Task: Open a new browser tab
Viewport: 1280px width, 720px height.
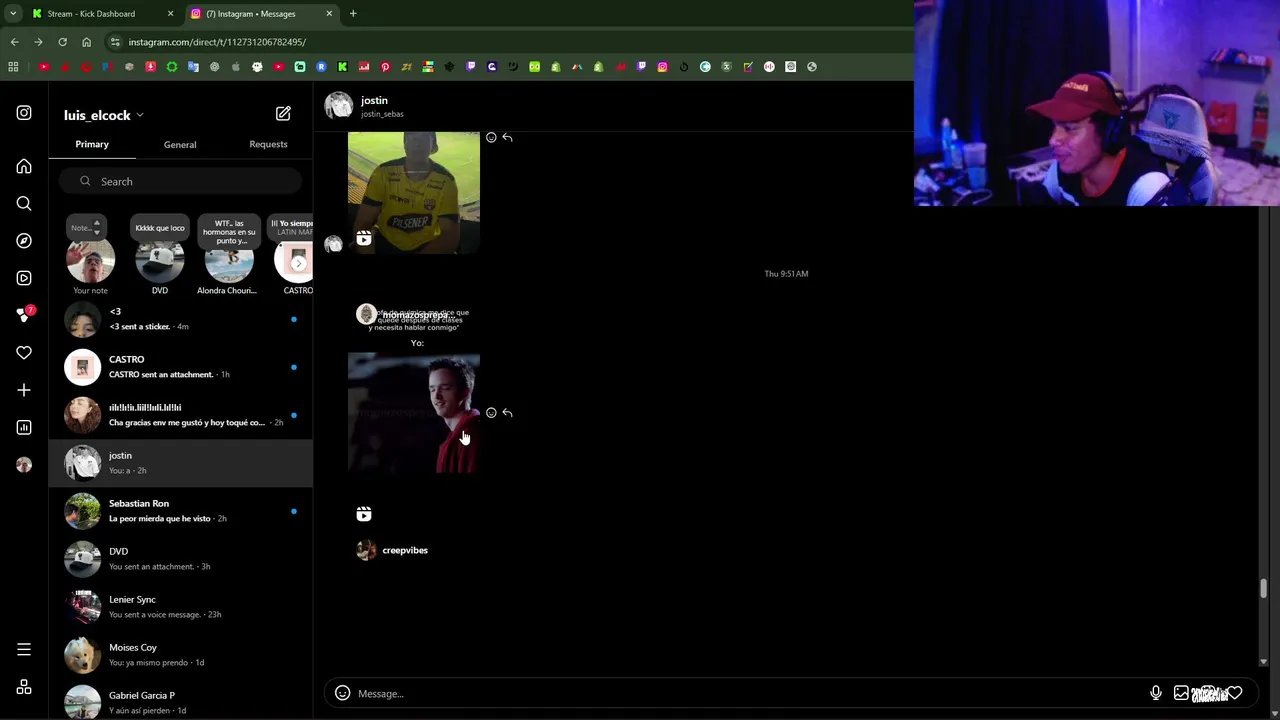Action: click(353, 13)
